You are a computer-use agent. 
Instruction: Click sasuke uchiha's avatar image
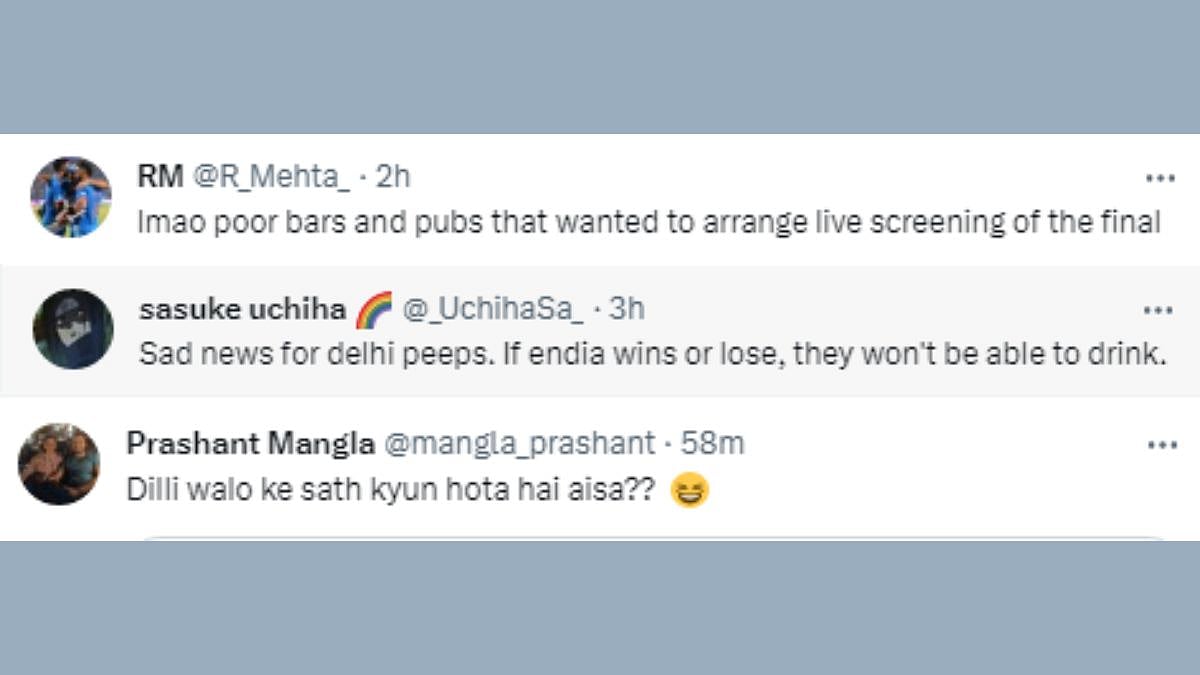(x=72, y=329)
